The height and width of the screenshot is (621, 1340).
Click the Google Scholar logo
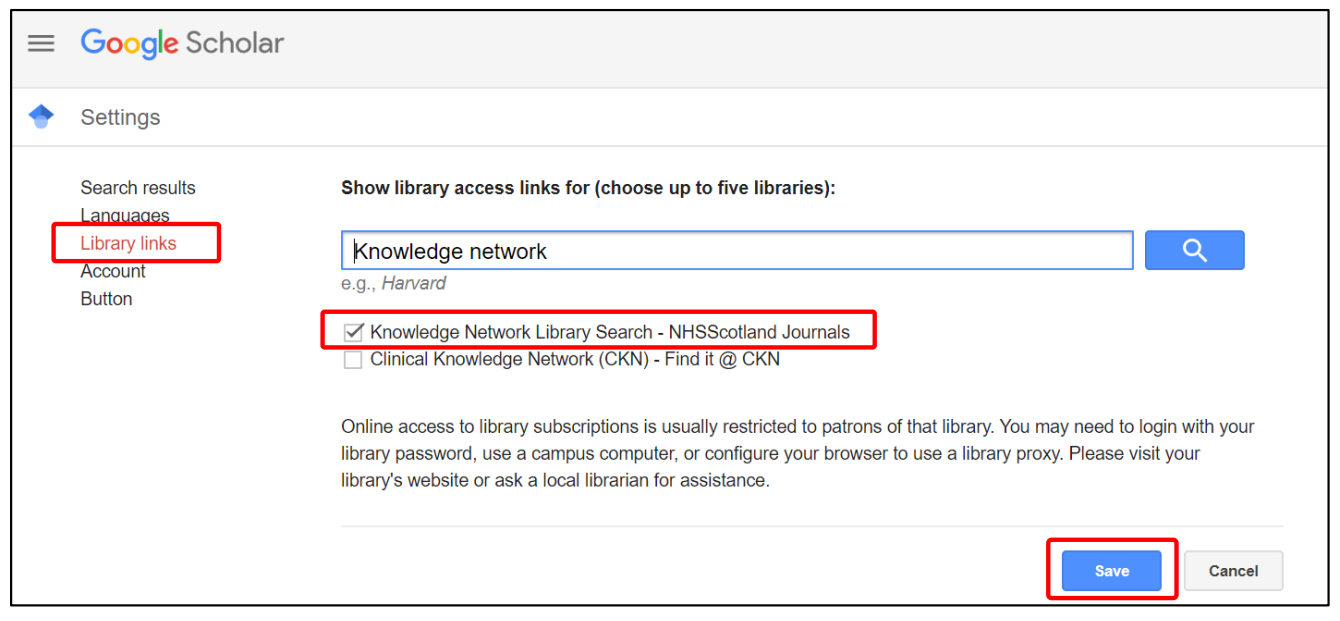(x=182, y=43)
